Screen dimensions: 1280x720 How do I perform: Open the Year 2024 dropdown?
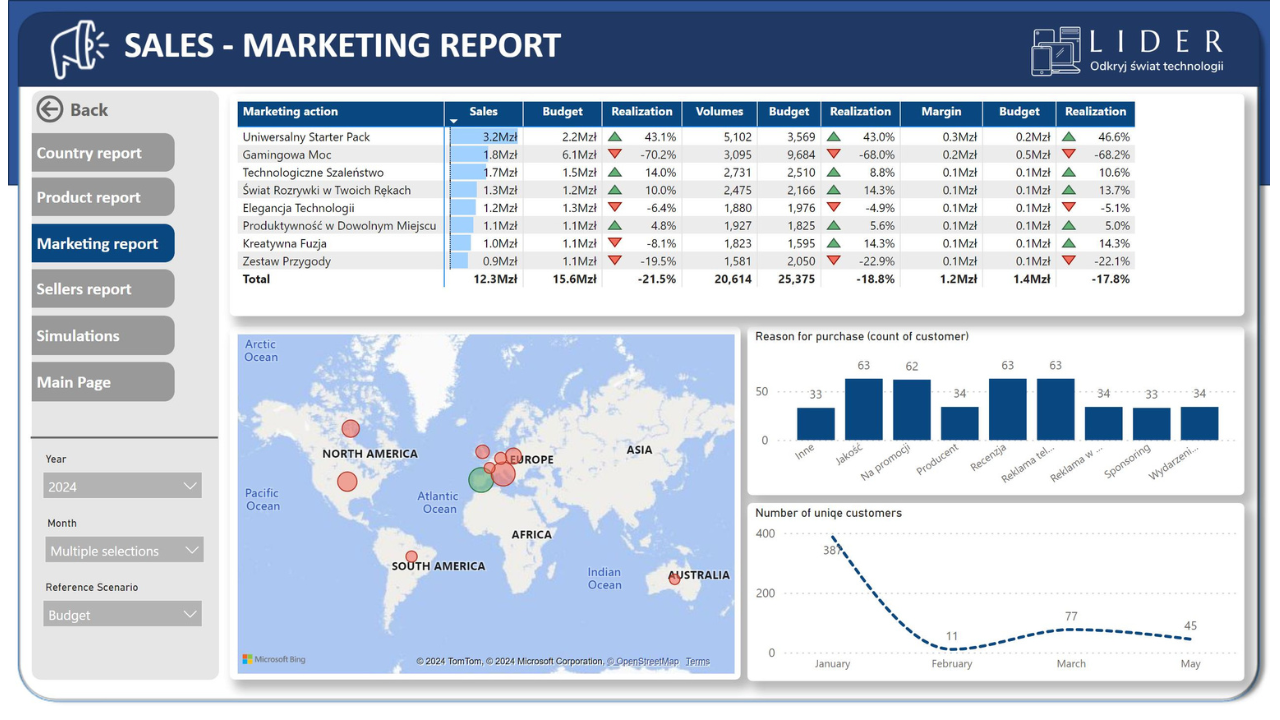(123, 487)
